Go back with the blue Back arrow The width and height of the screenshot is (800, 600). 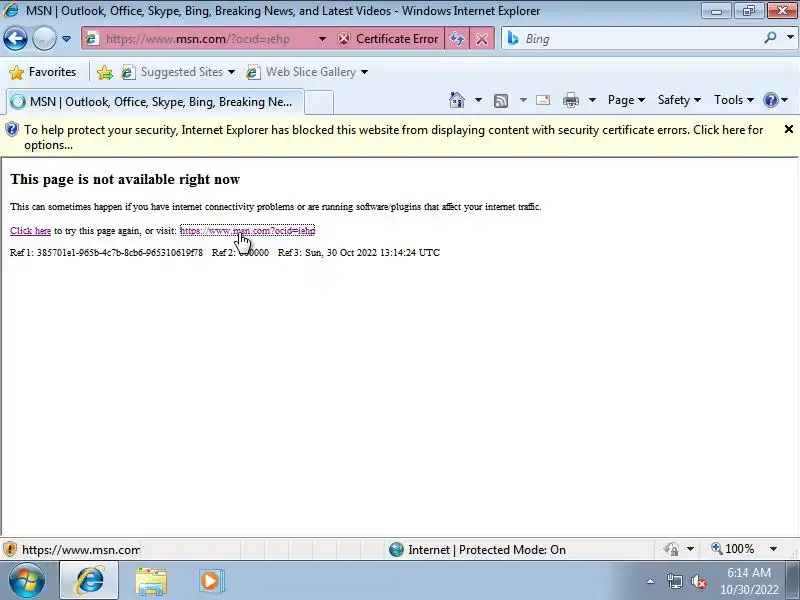point(15,39)
